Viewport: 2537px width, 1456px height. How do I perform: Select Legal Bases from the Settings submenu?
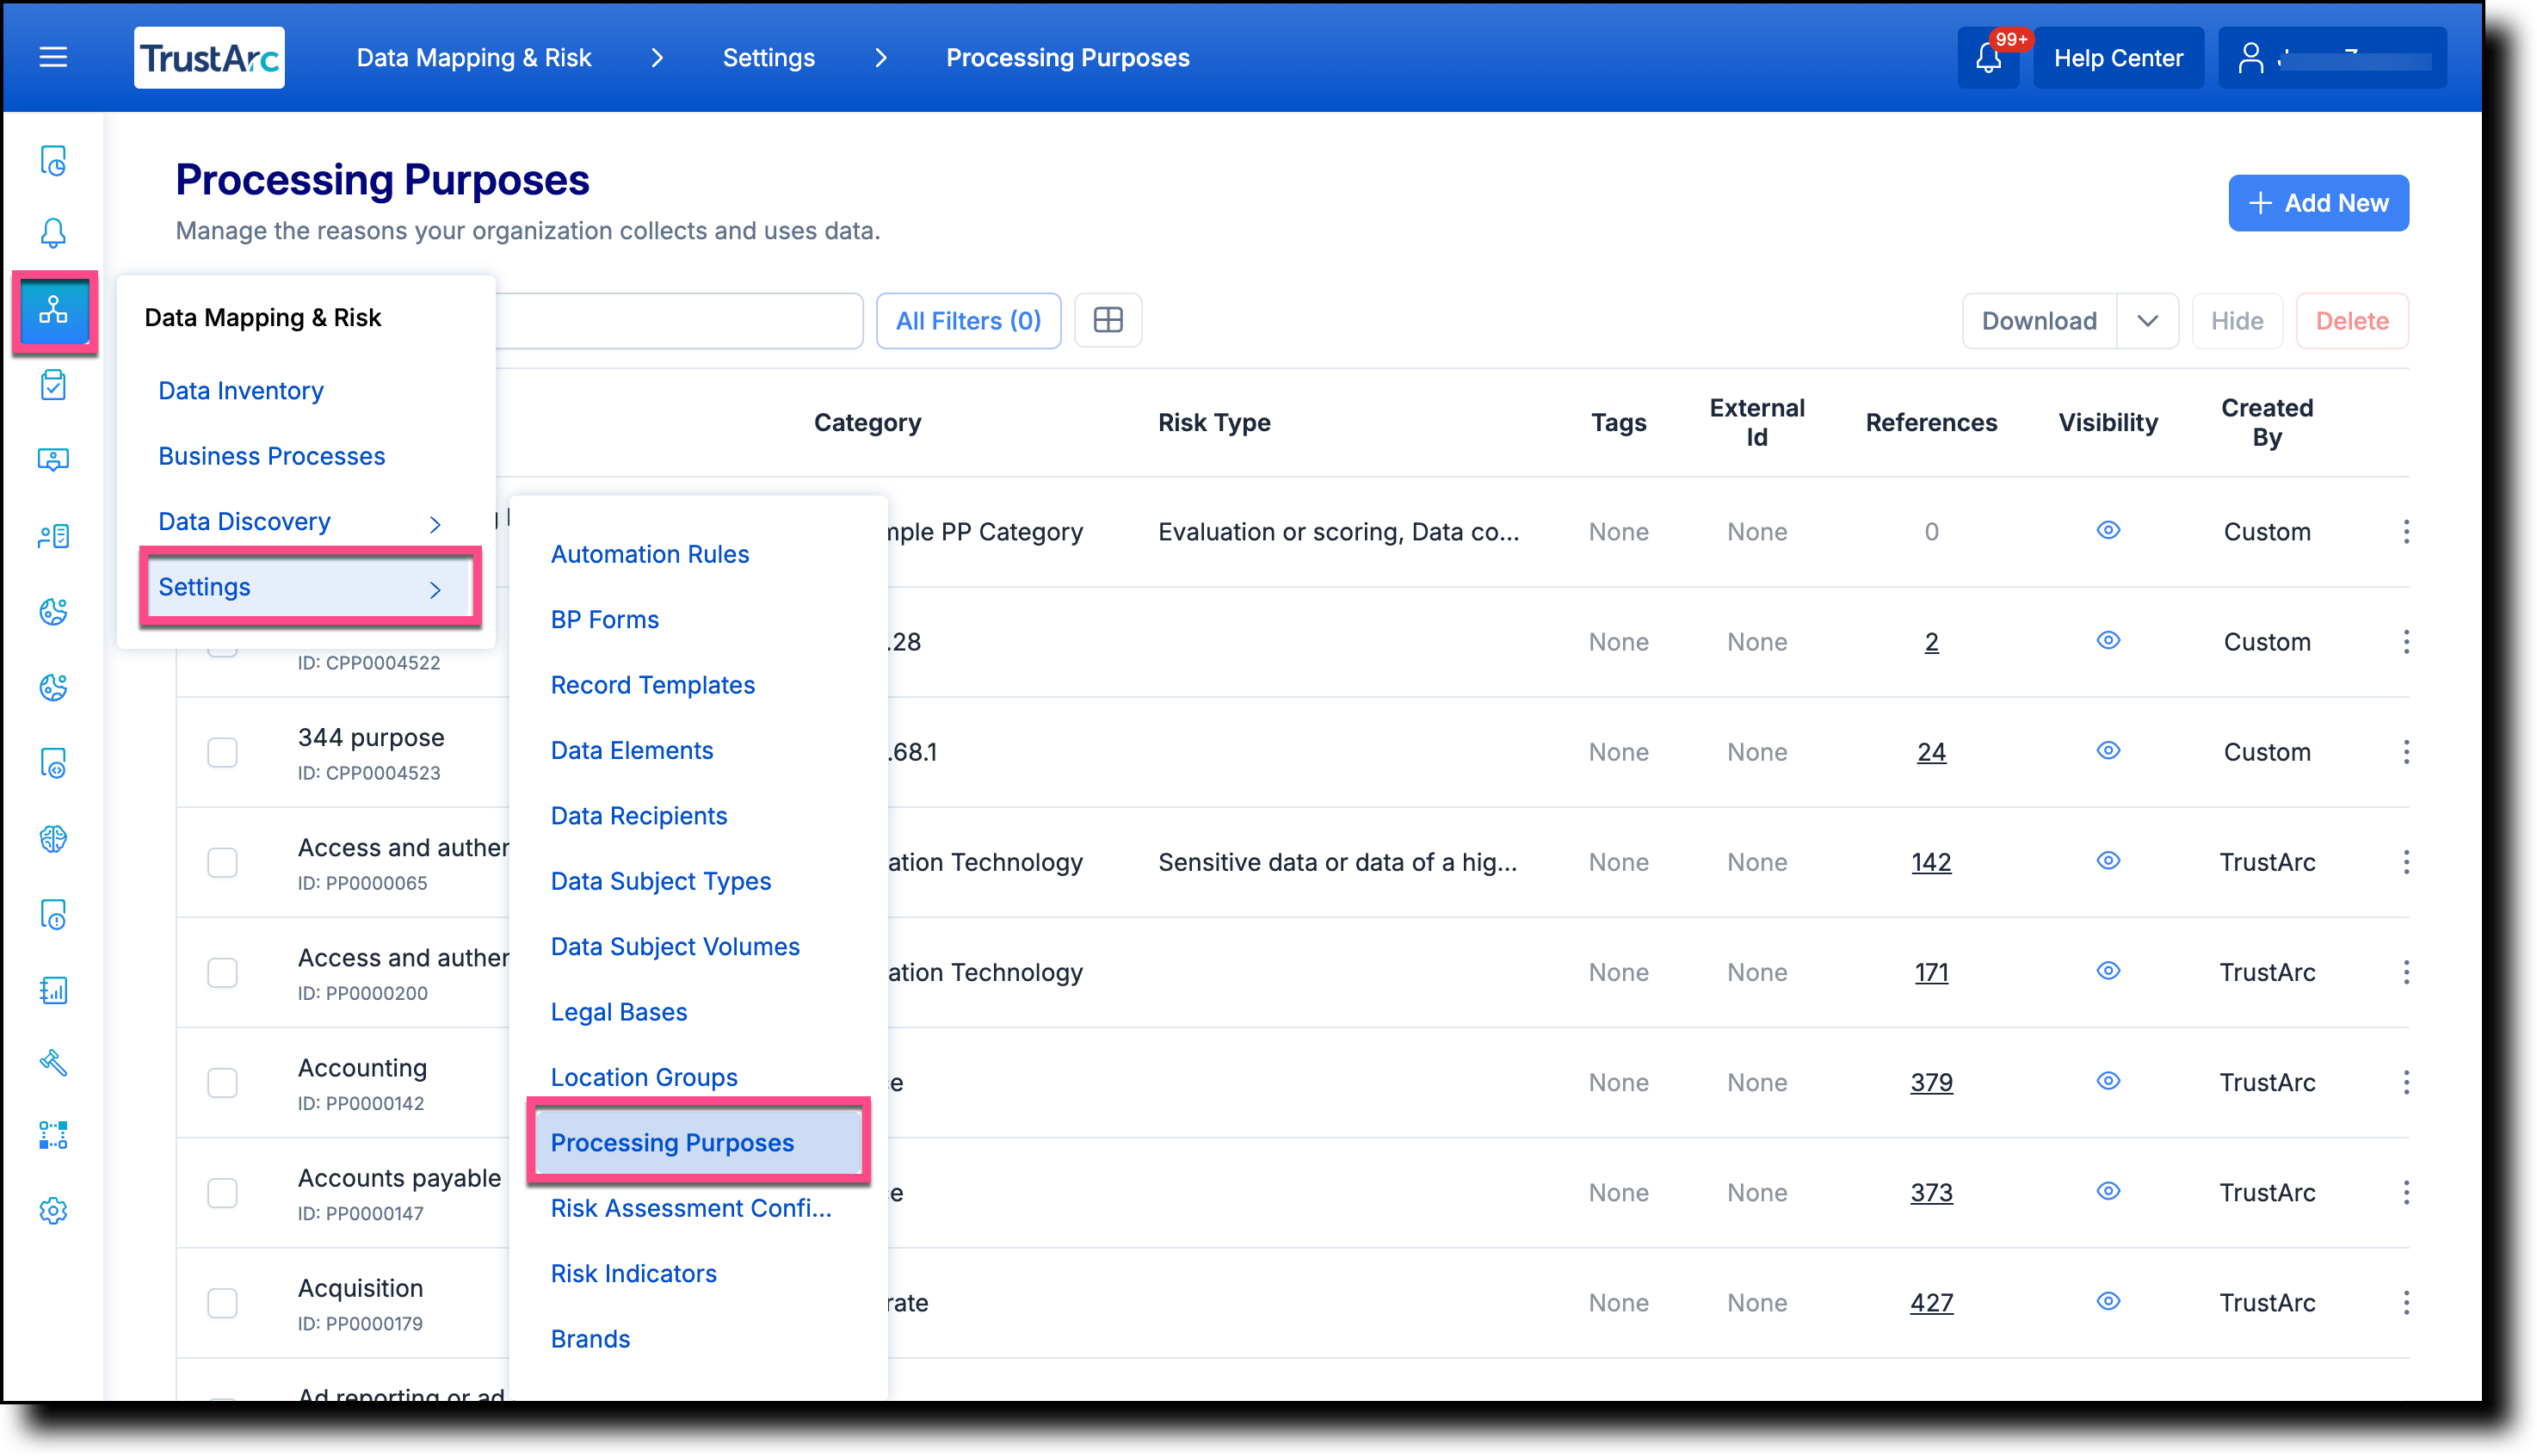(x=618, y=1011)
